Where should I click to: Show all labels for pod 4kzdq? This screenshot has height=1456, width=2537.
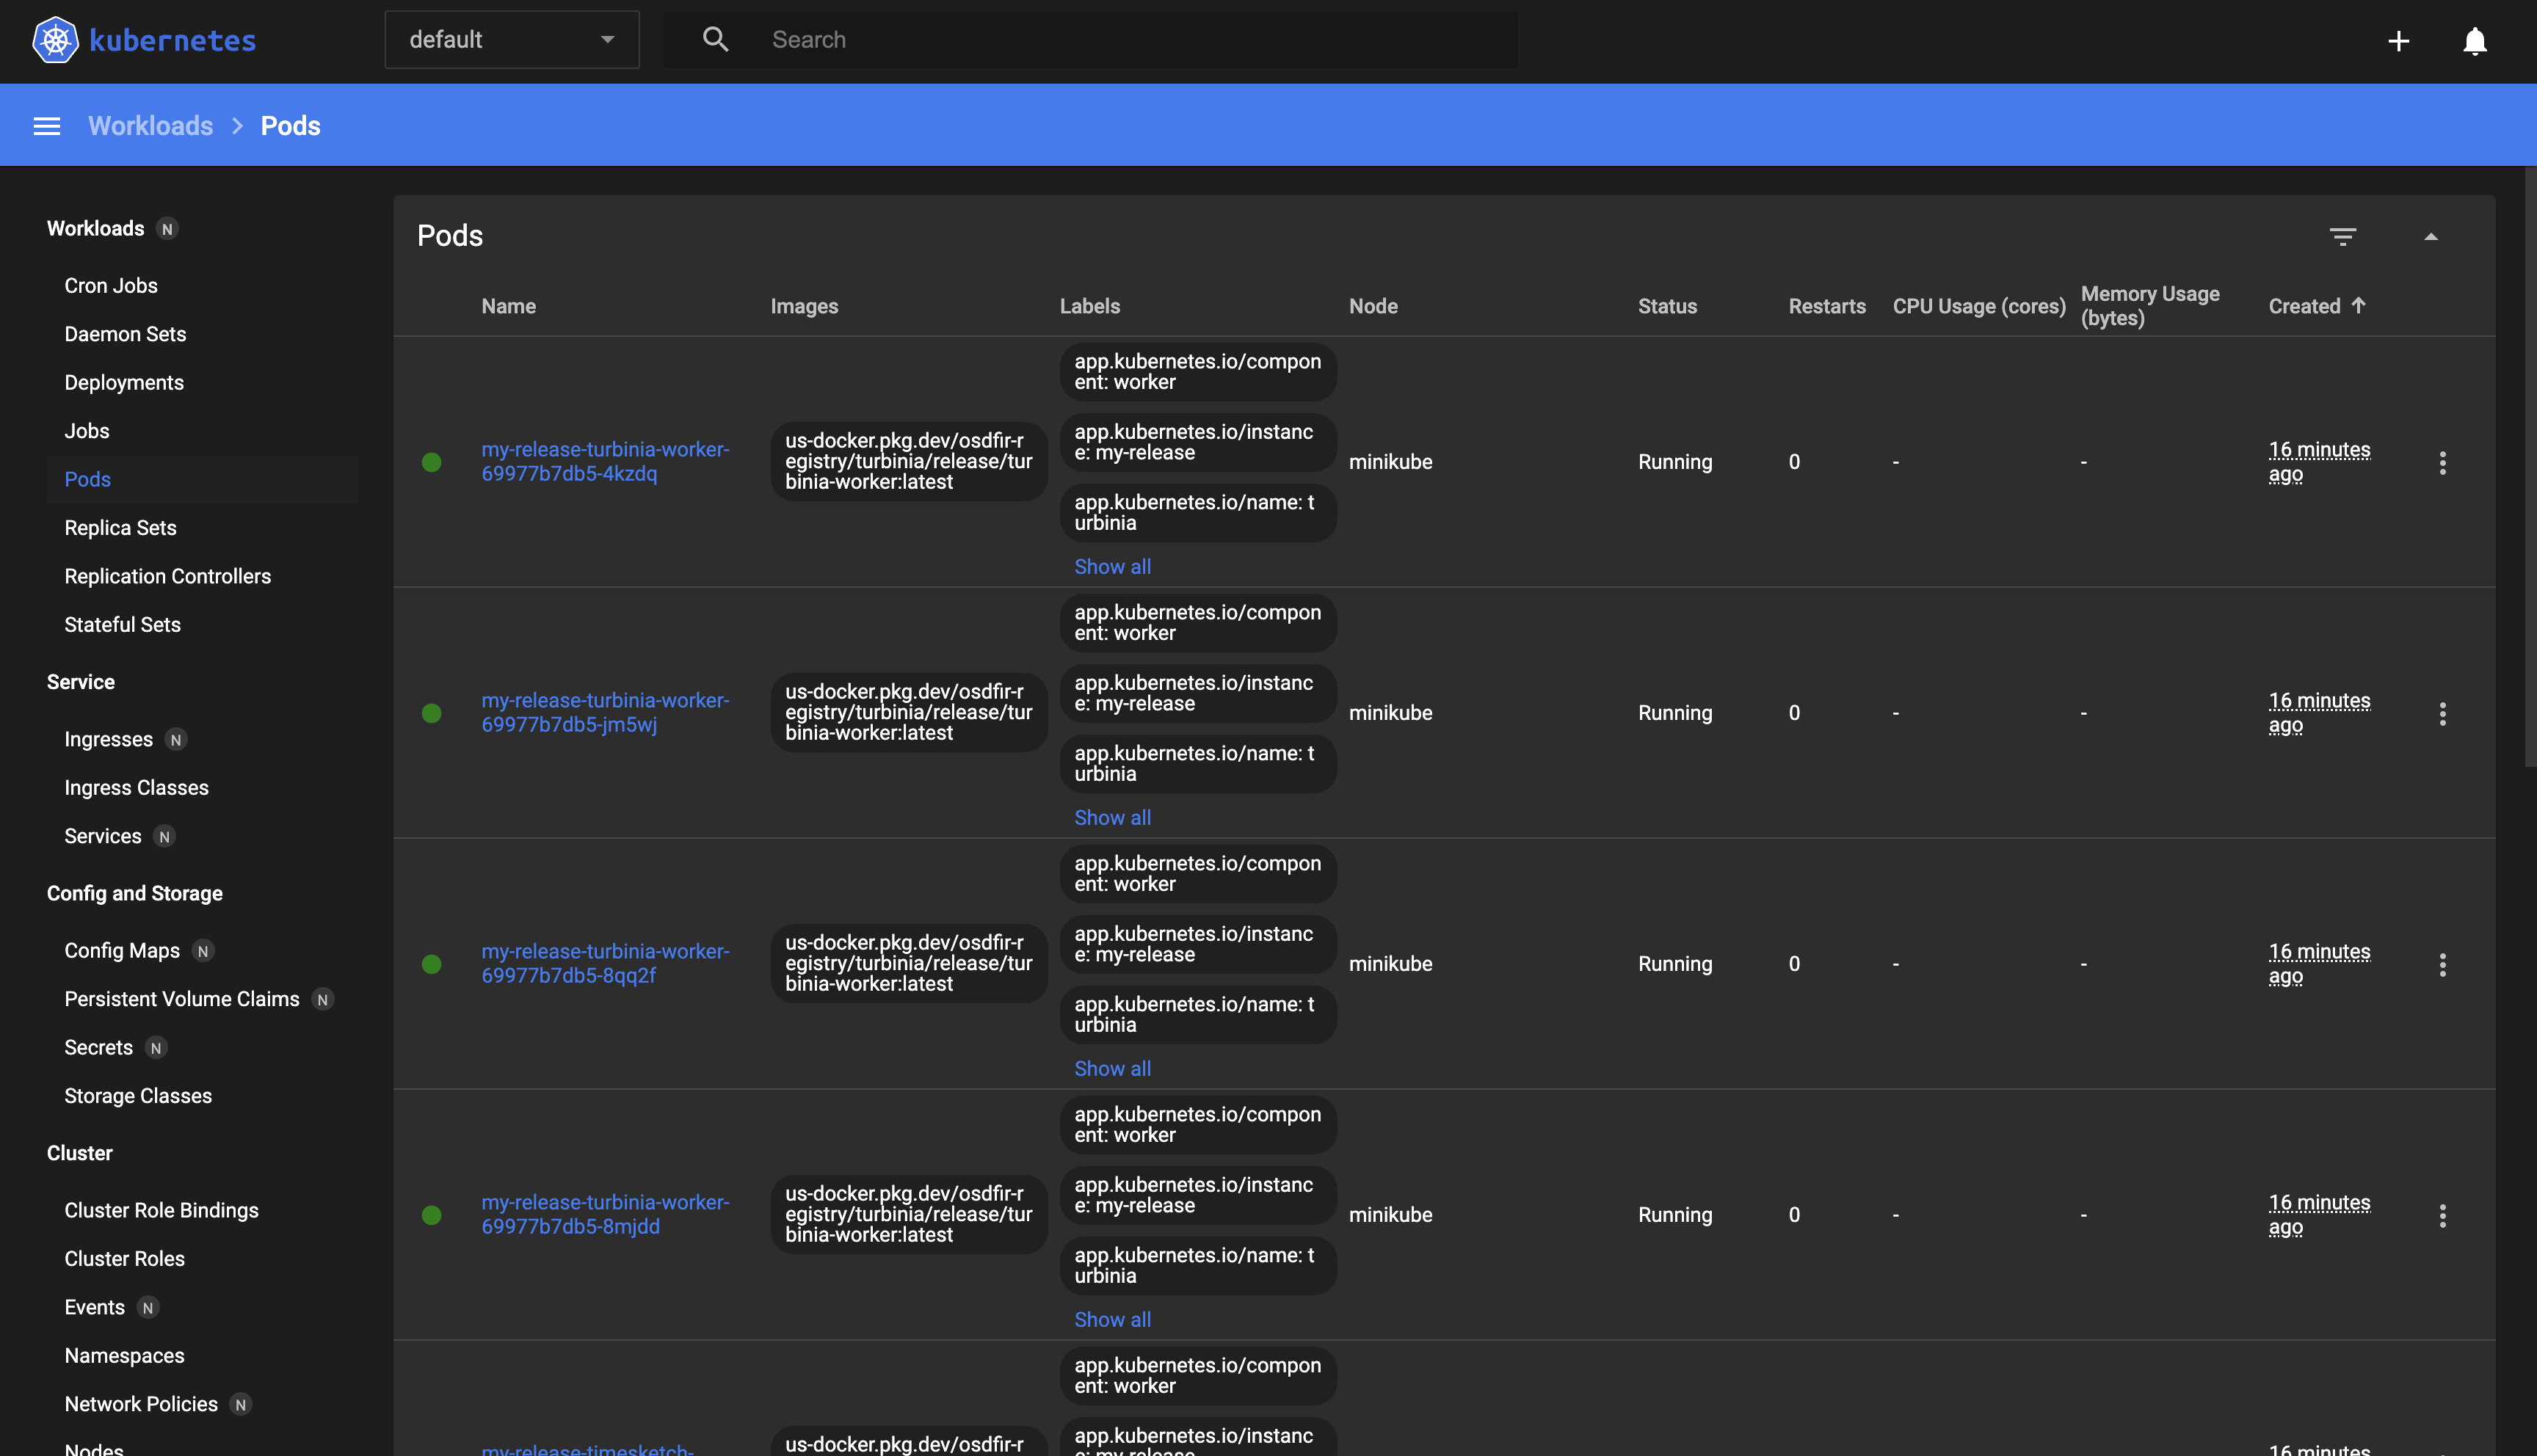1112,567
